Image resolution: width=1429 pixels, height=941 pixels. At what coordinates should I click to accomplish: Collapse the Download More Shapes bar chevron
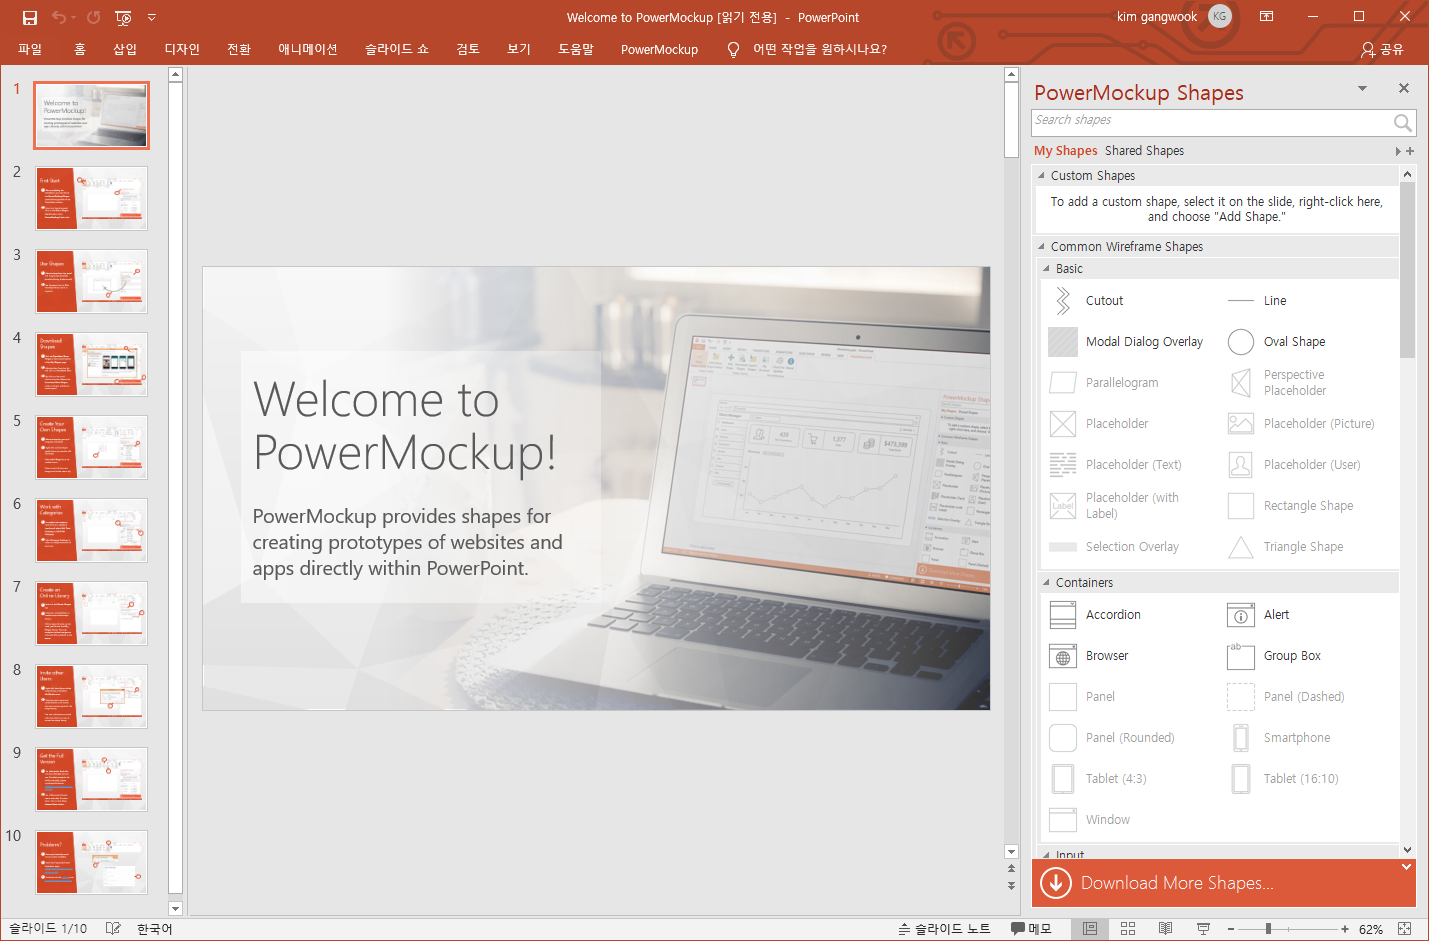click(1408, 867)
